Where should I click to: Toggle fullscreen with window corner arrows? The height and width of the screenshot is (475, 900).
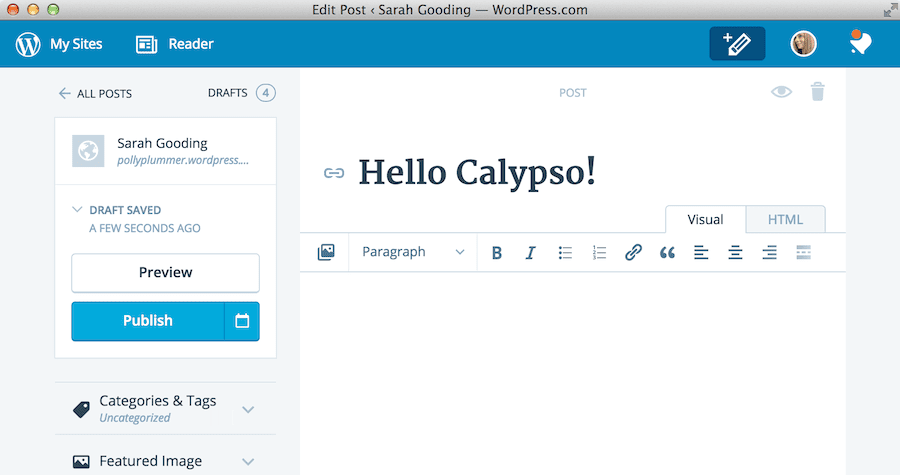(x=890, y=10)
